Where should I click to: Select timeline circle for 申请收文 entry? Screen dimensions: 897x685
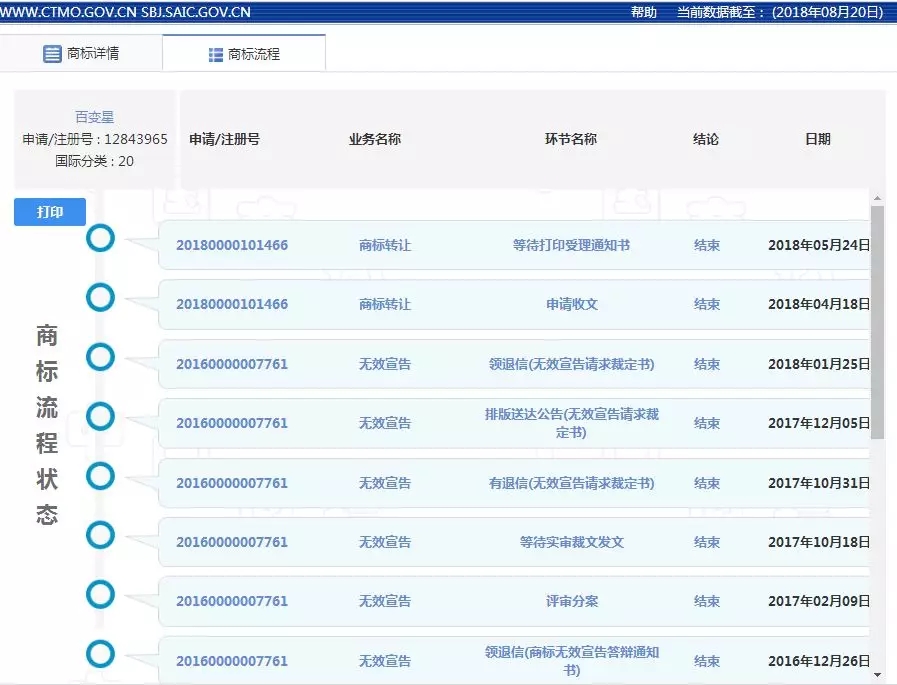click(100, 297)
